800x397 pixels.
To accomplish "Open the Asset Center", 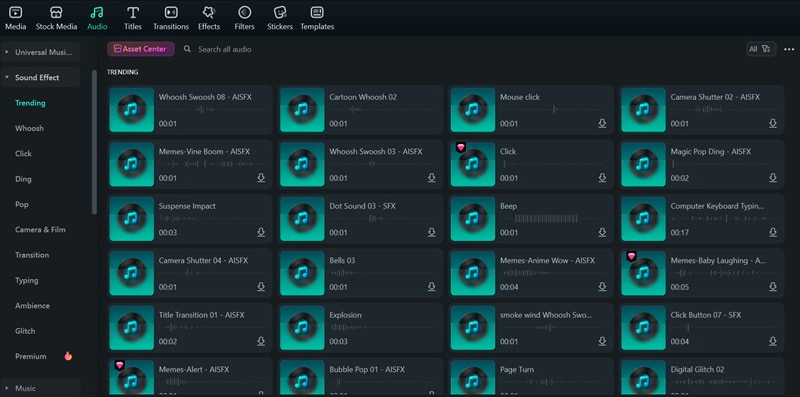I will click(x=141, y=49).
